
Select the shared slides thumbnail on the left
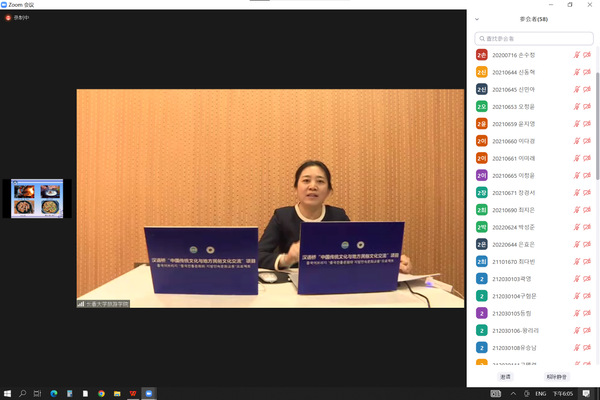pos(38,198)
